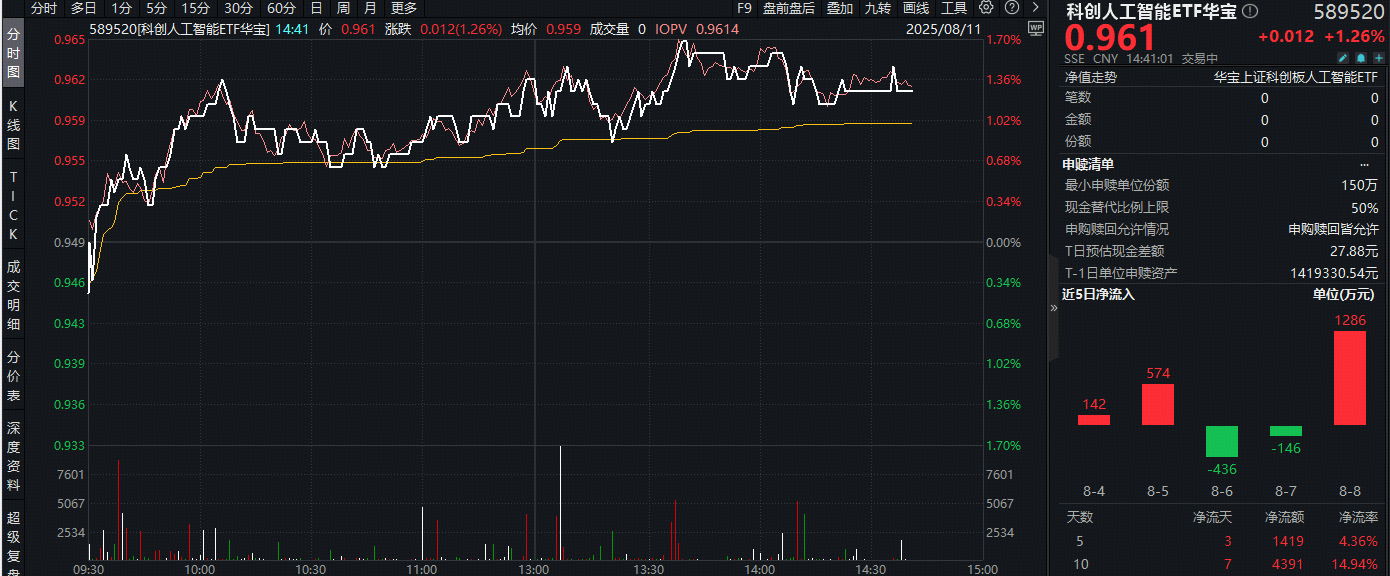Open the 更多 periods dropdown

404,8
